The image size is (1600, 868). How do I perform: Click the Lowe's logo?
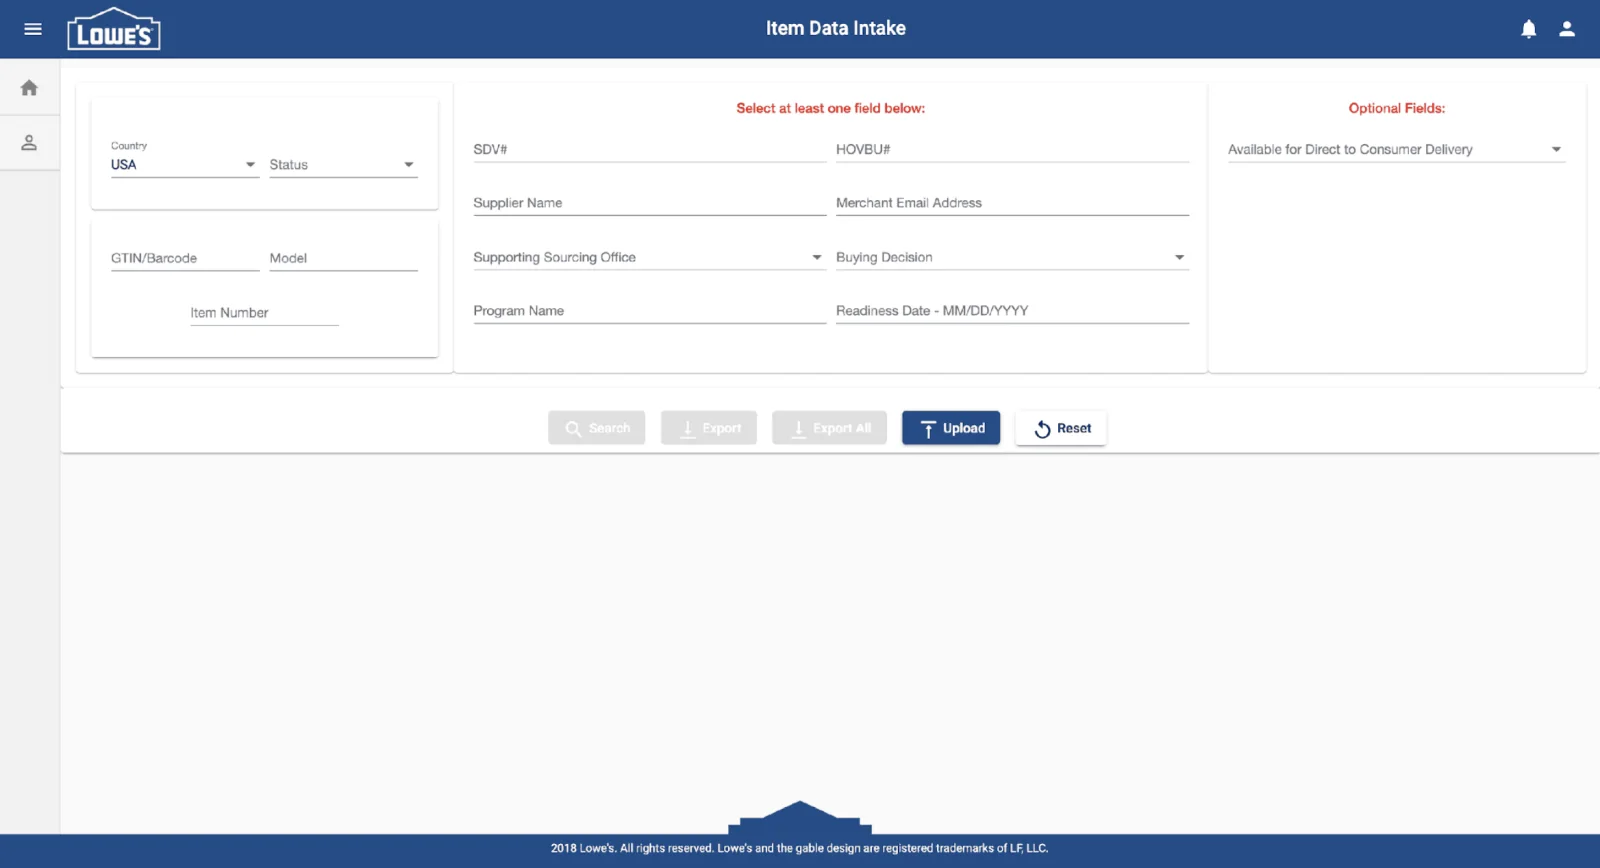[114, 29]
